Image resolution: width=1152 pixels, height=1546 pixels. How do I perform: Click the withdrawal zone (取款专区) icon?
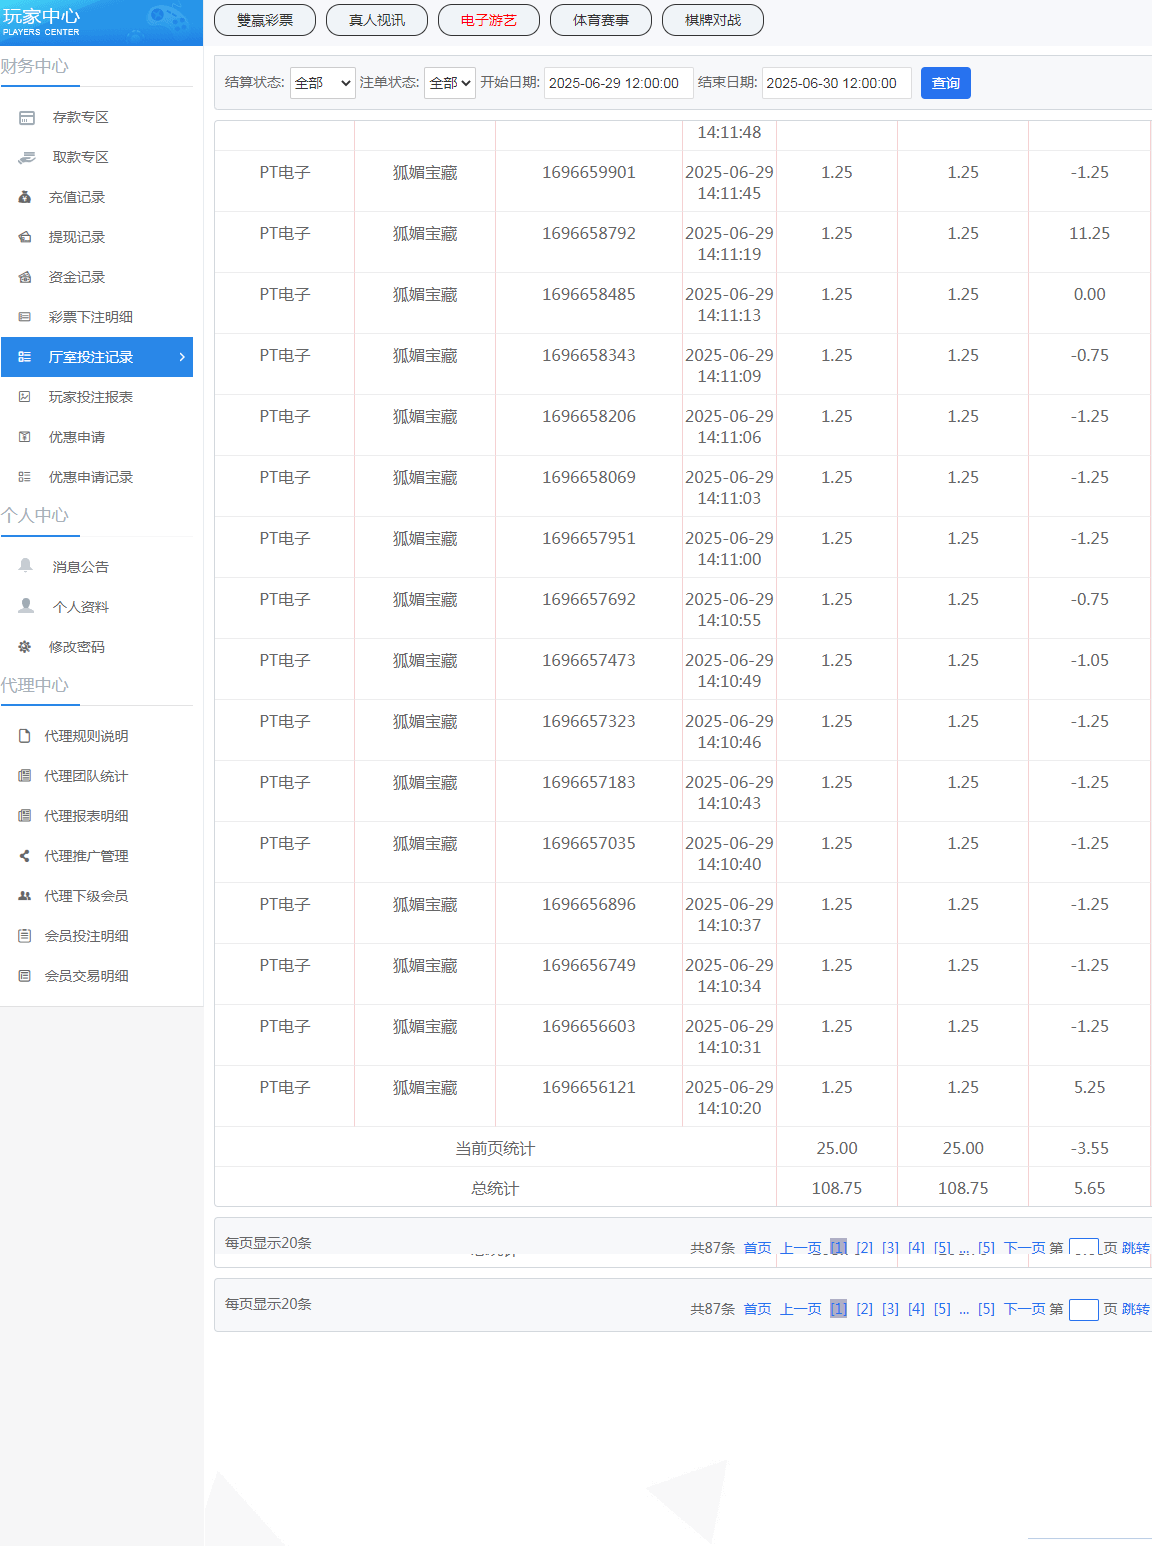click(27, 158)
